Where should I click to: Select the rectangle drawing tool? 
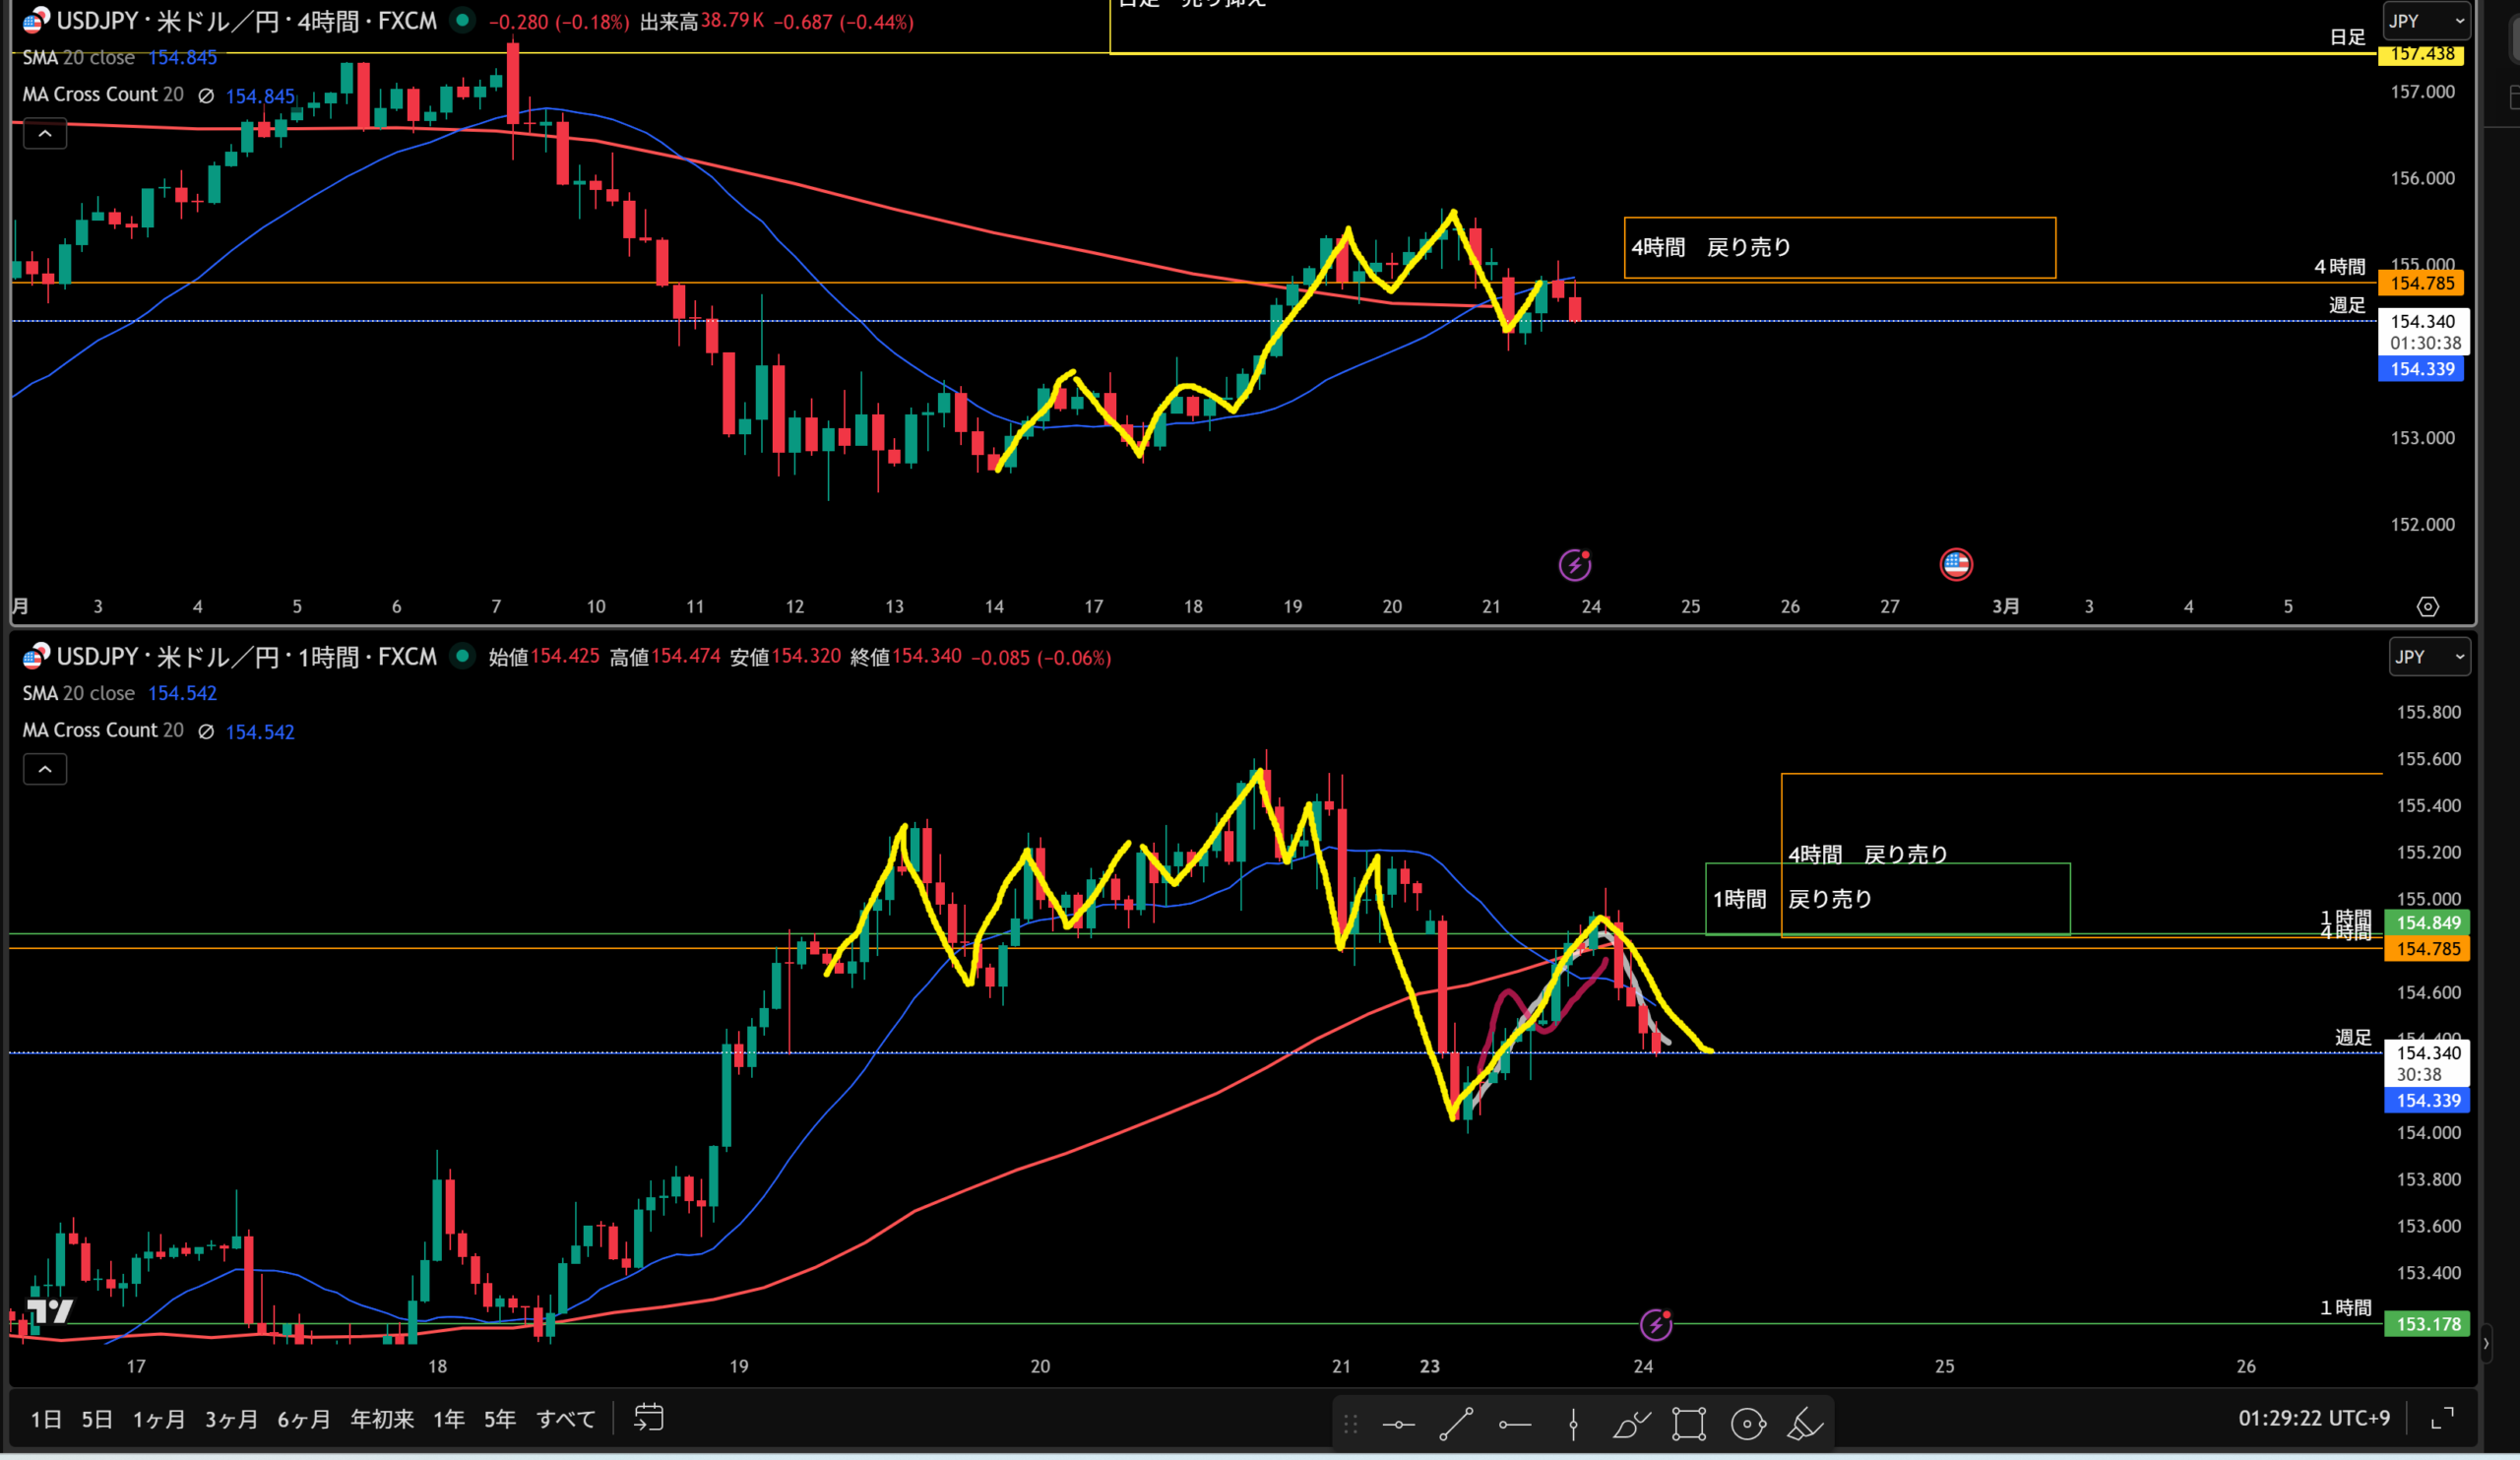click(1689, 1424)
